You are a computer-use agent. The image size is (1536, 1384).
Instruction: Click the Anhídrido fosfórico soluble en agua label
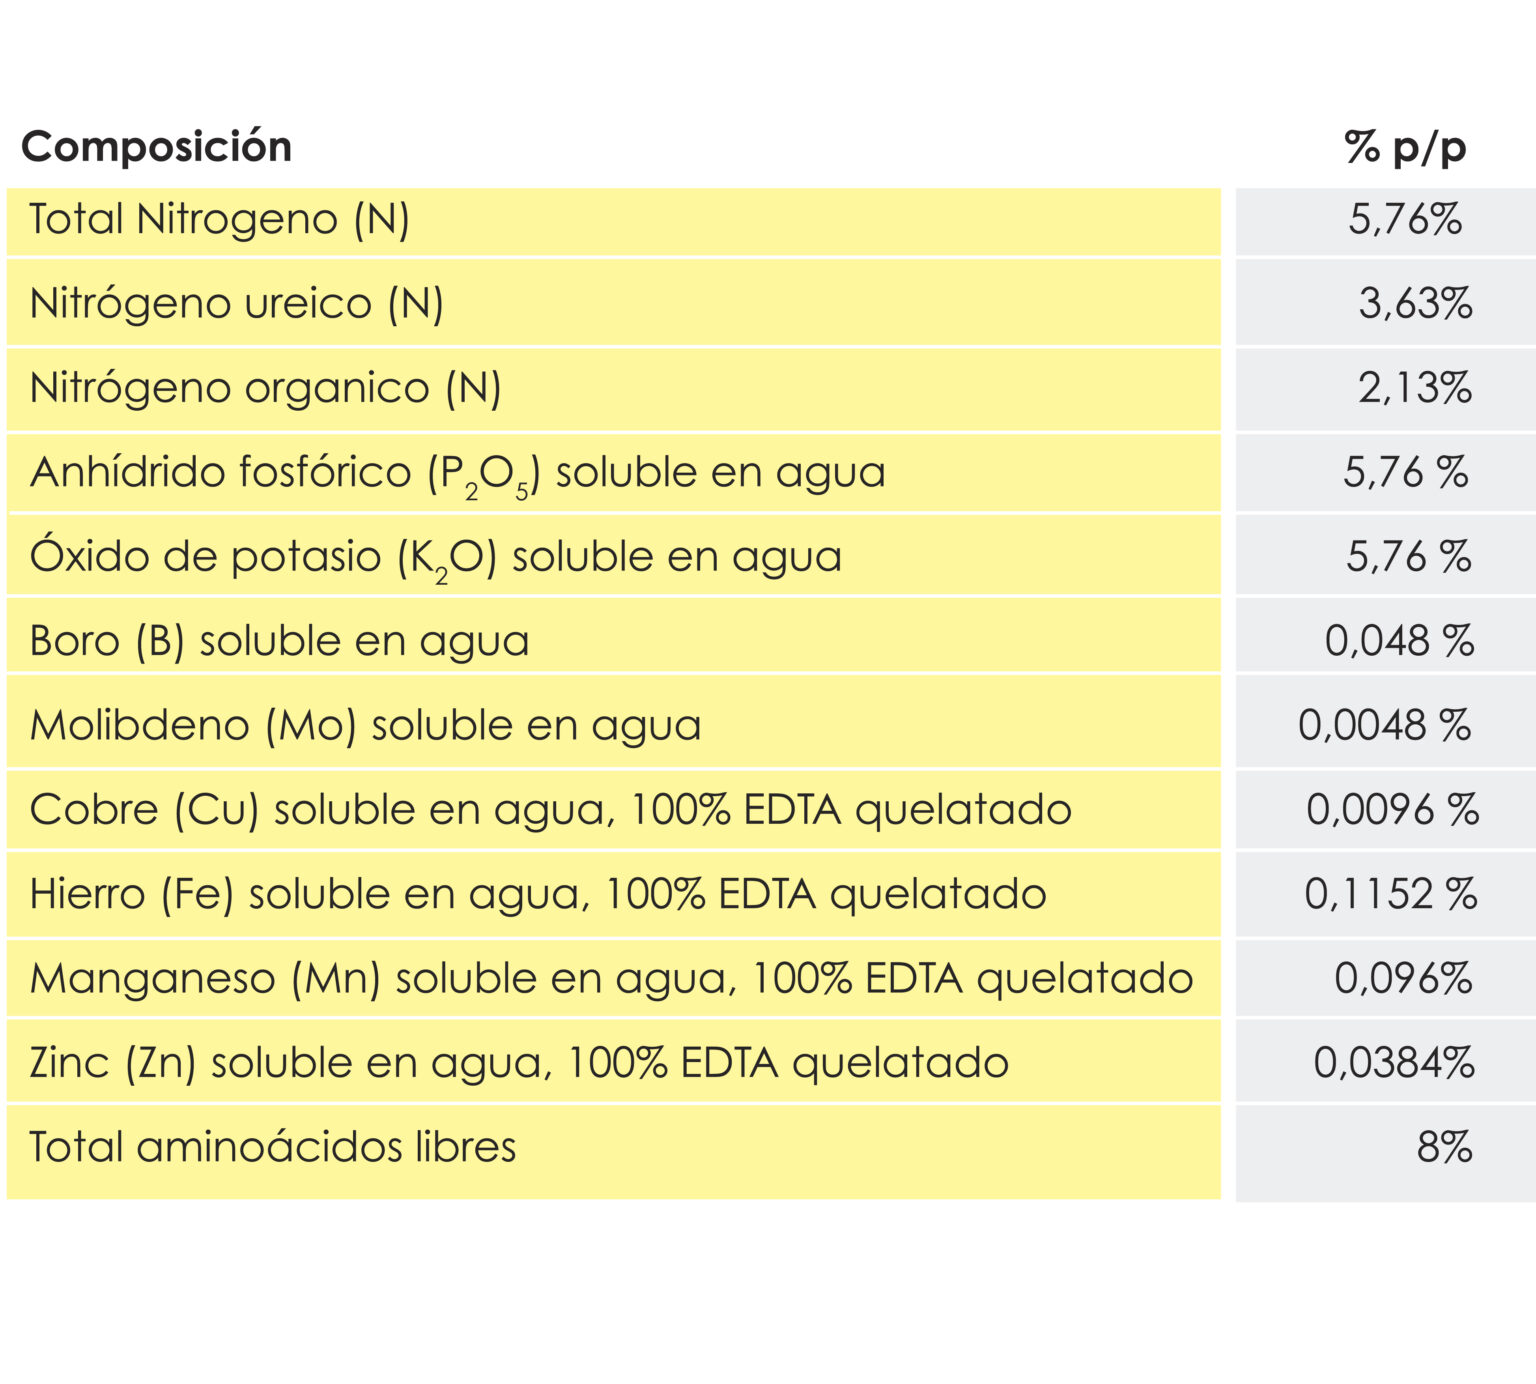458,473
